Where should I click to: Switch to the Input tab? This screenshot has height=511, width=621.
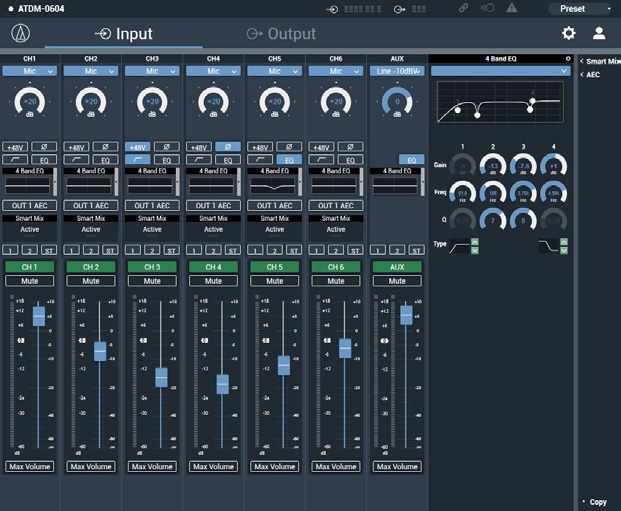point(124,34)
